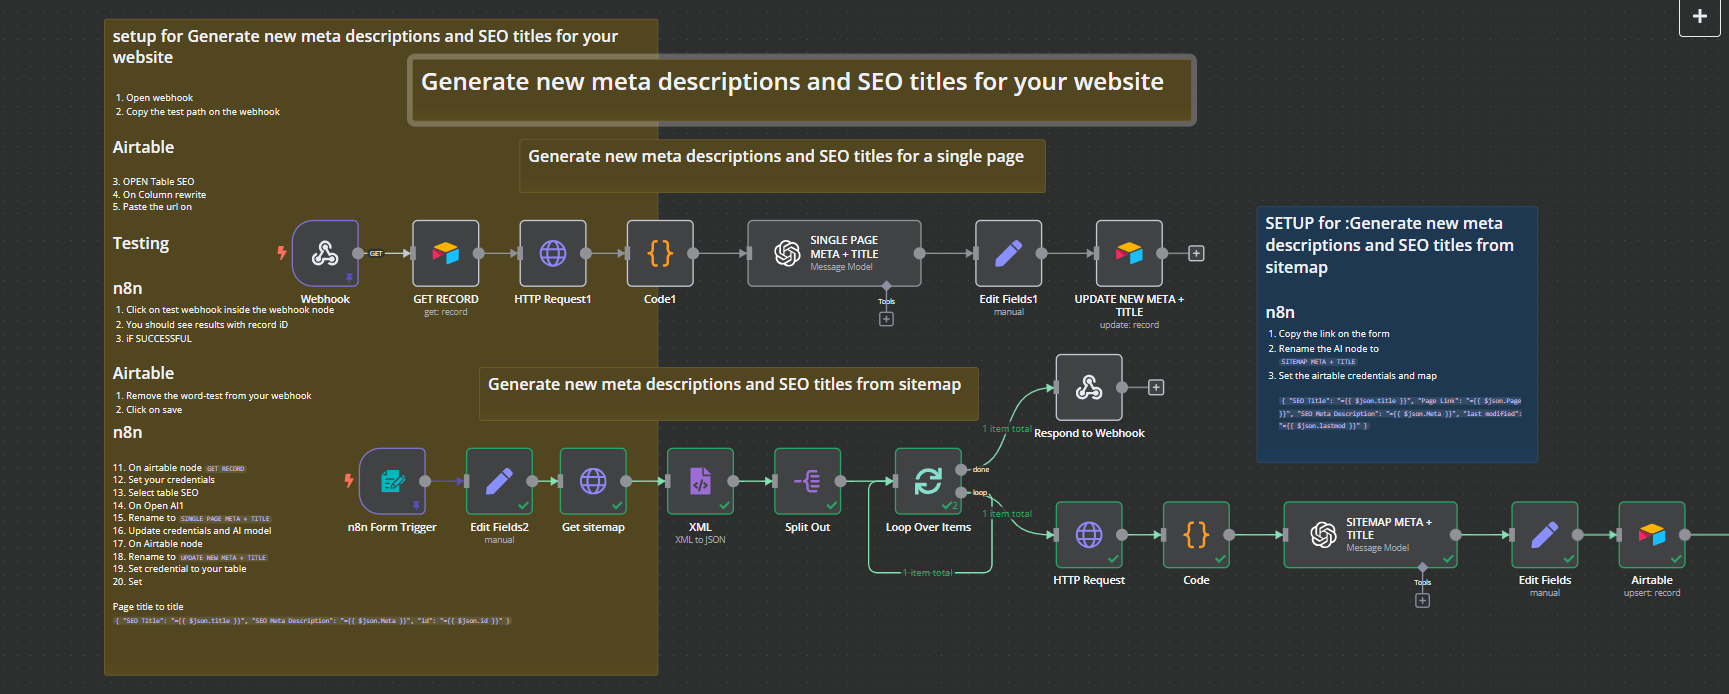Select the HTTP Request1 globe node
The width and height of the screenshot is (1729, 694).
[553, 253]
